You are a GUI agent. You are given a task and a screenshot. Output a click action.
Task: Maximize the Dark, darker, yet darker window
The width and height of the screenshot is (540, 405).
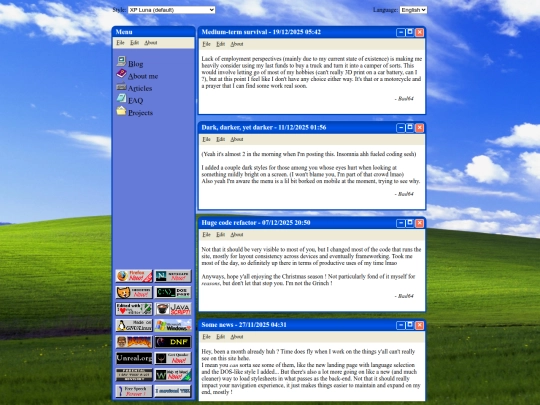pyautogui.click(x=410, y=128)
